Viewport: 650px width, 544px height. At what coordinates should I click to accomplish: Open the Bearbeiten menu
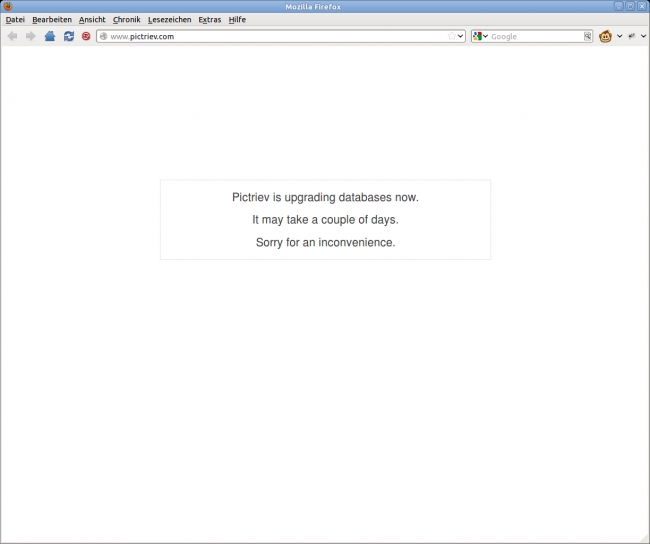pyautogui.click(x=52, y=19)
